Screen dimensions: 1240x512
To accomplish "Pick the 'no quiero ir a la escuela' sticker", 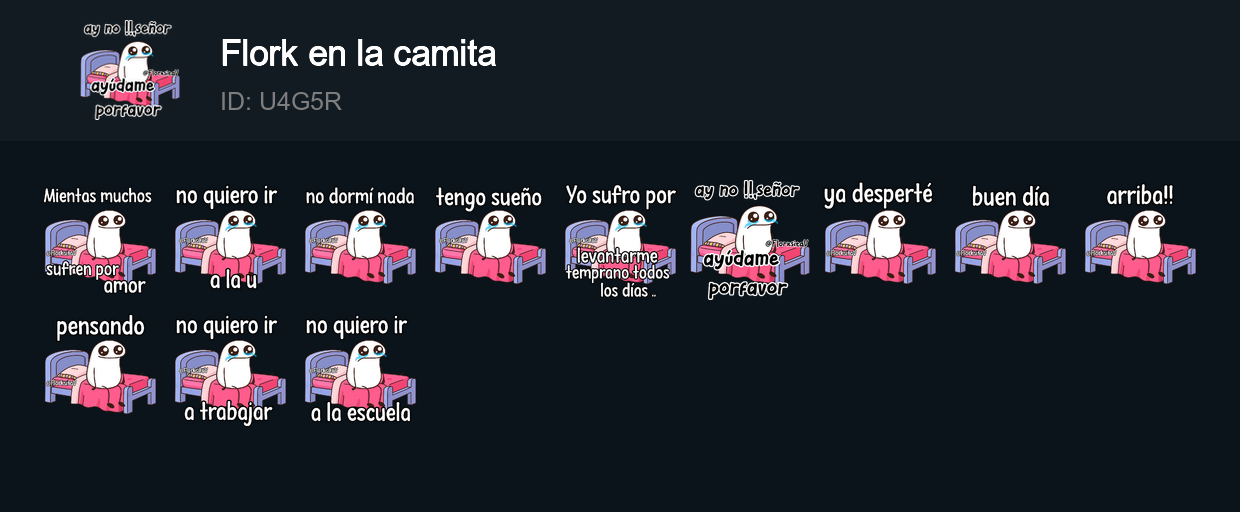I will pos(360,369).
